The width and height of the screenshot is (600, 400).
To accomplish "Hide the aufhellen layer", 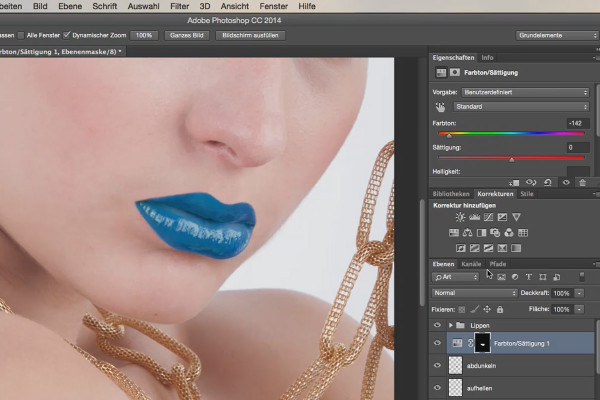I will [x=437, y=388].
